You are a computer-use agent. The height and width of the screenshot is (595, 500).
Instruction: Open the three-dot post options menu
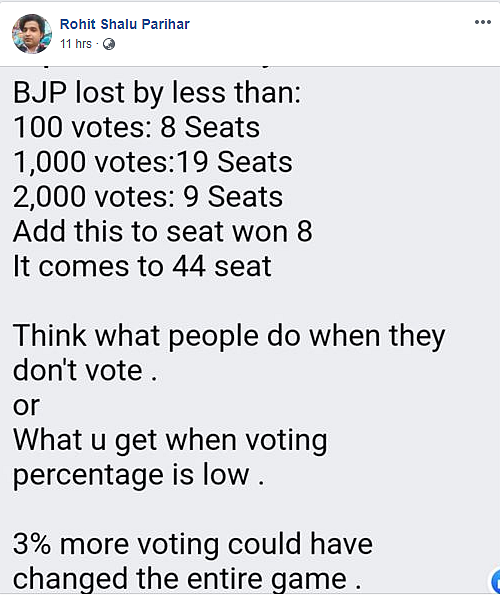click(x=483, y=22)
